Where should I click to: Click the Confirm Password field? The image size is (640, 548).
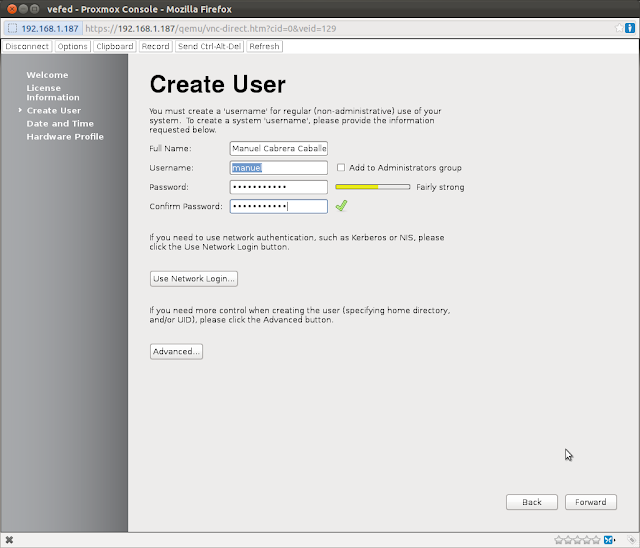coord(278,206)
